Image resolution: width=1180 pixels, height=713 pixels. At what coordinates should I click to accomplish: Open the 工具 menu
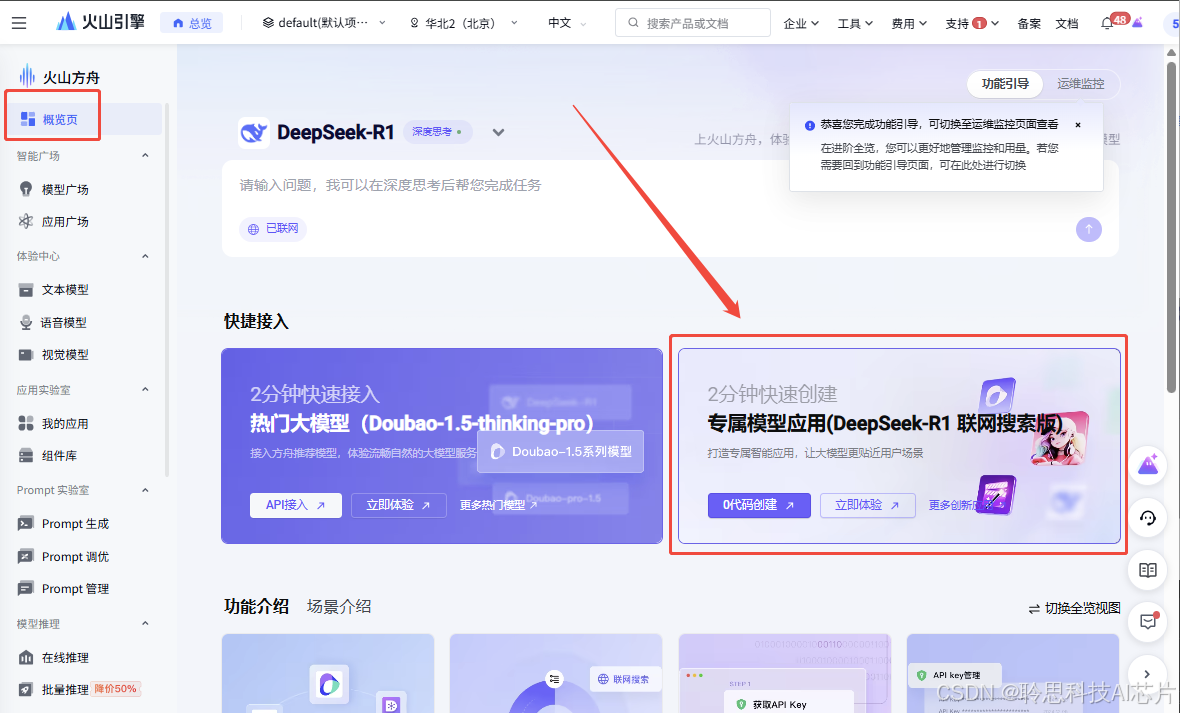click(x=855, y=23)
